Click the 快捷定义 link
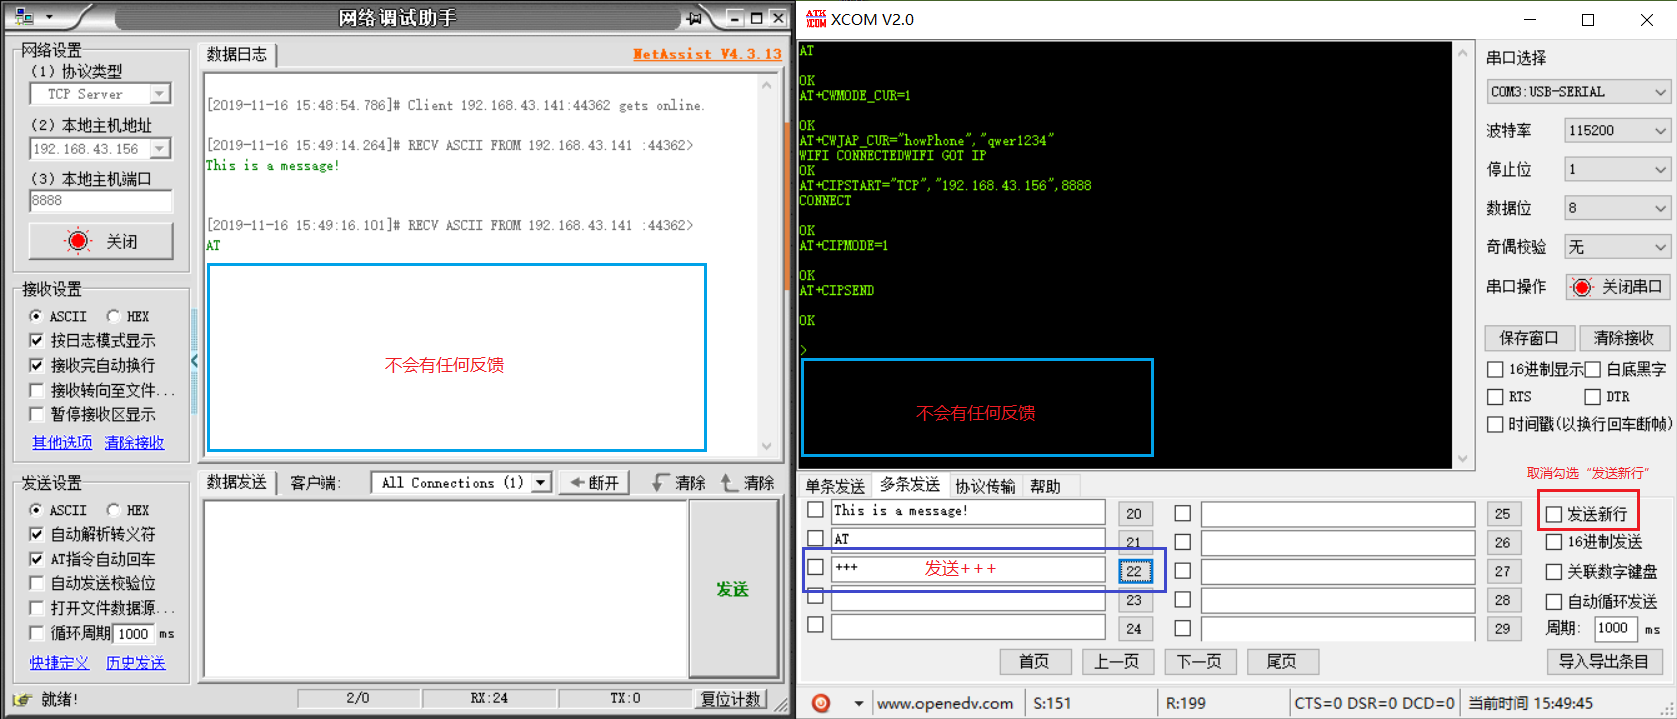The image size is (1677, 719). pos(59,663)
